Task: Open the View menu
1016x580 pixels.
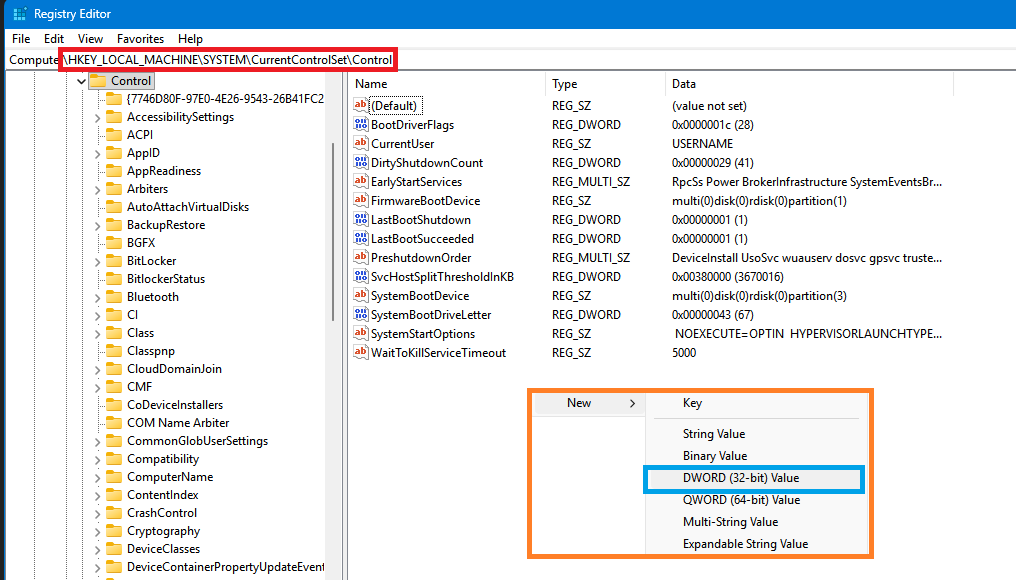Action: (90, 39)
